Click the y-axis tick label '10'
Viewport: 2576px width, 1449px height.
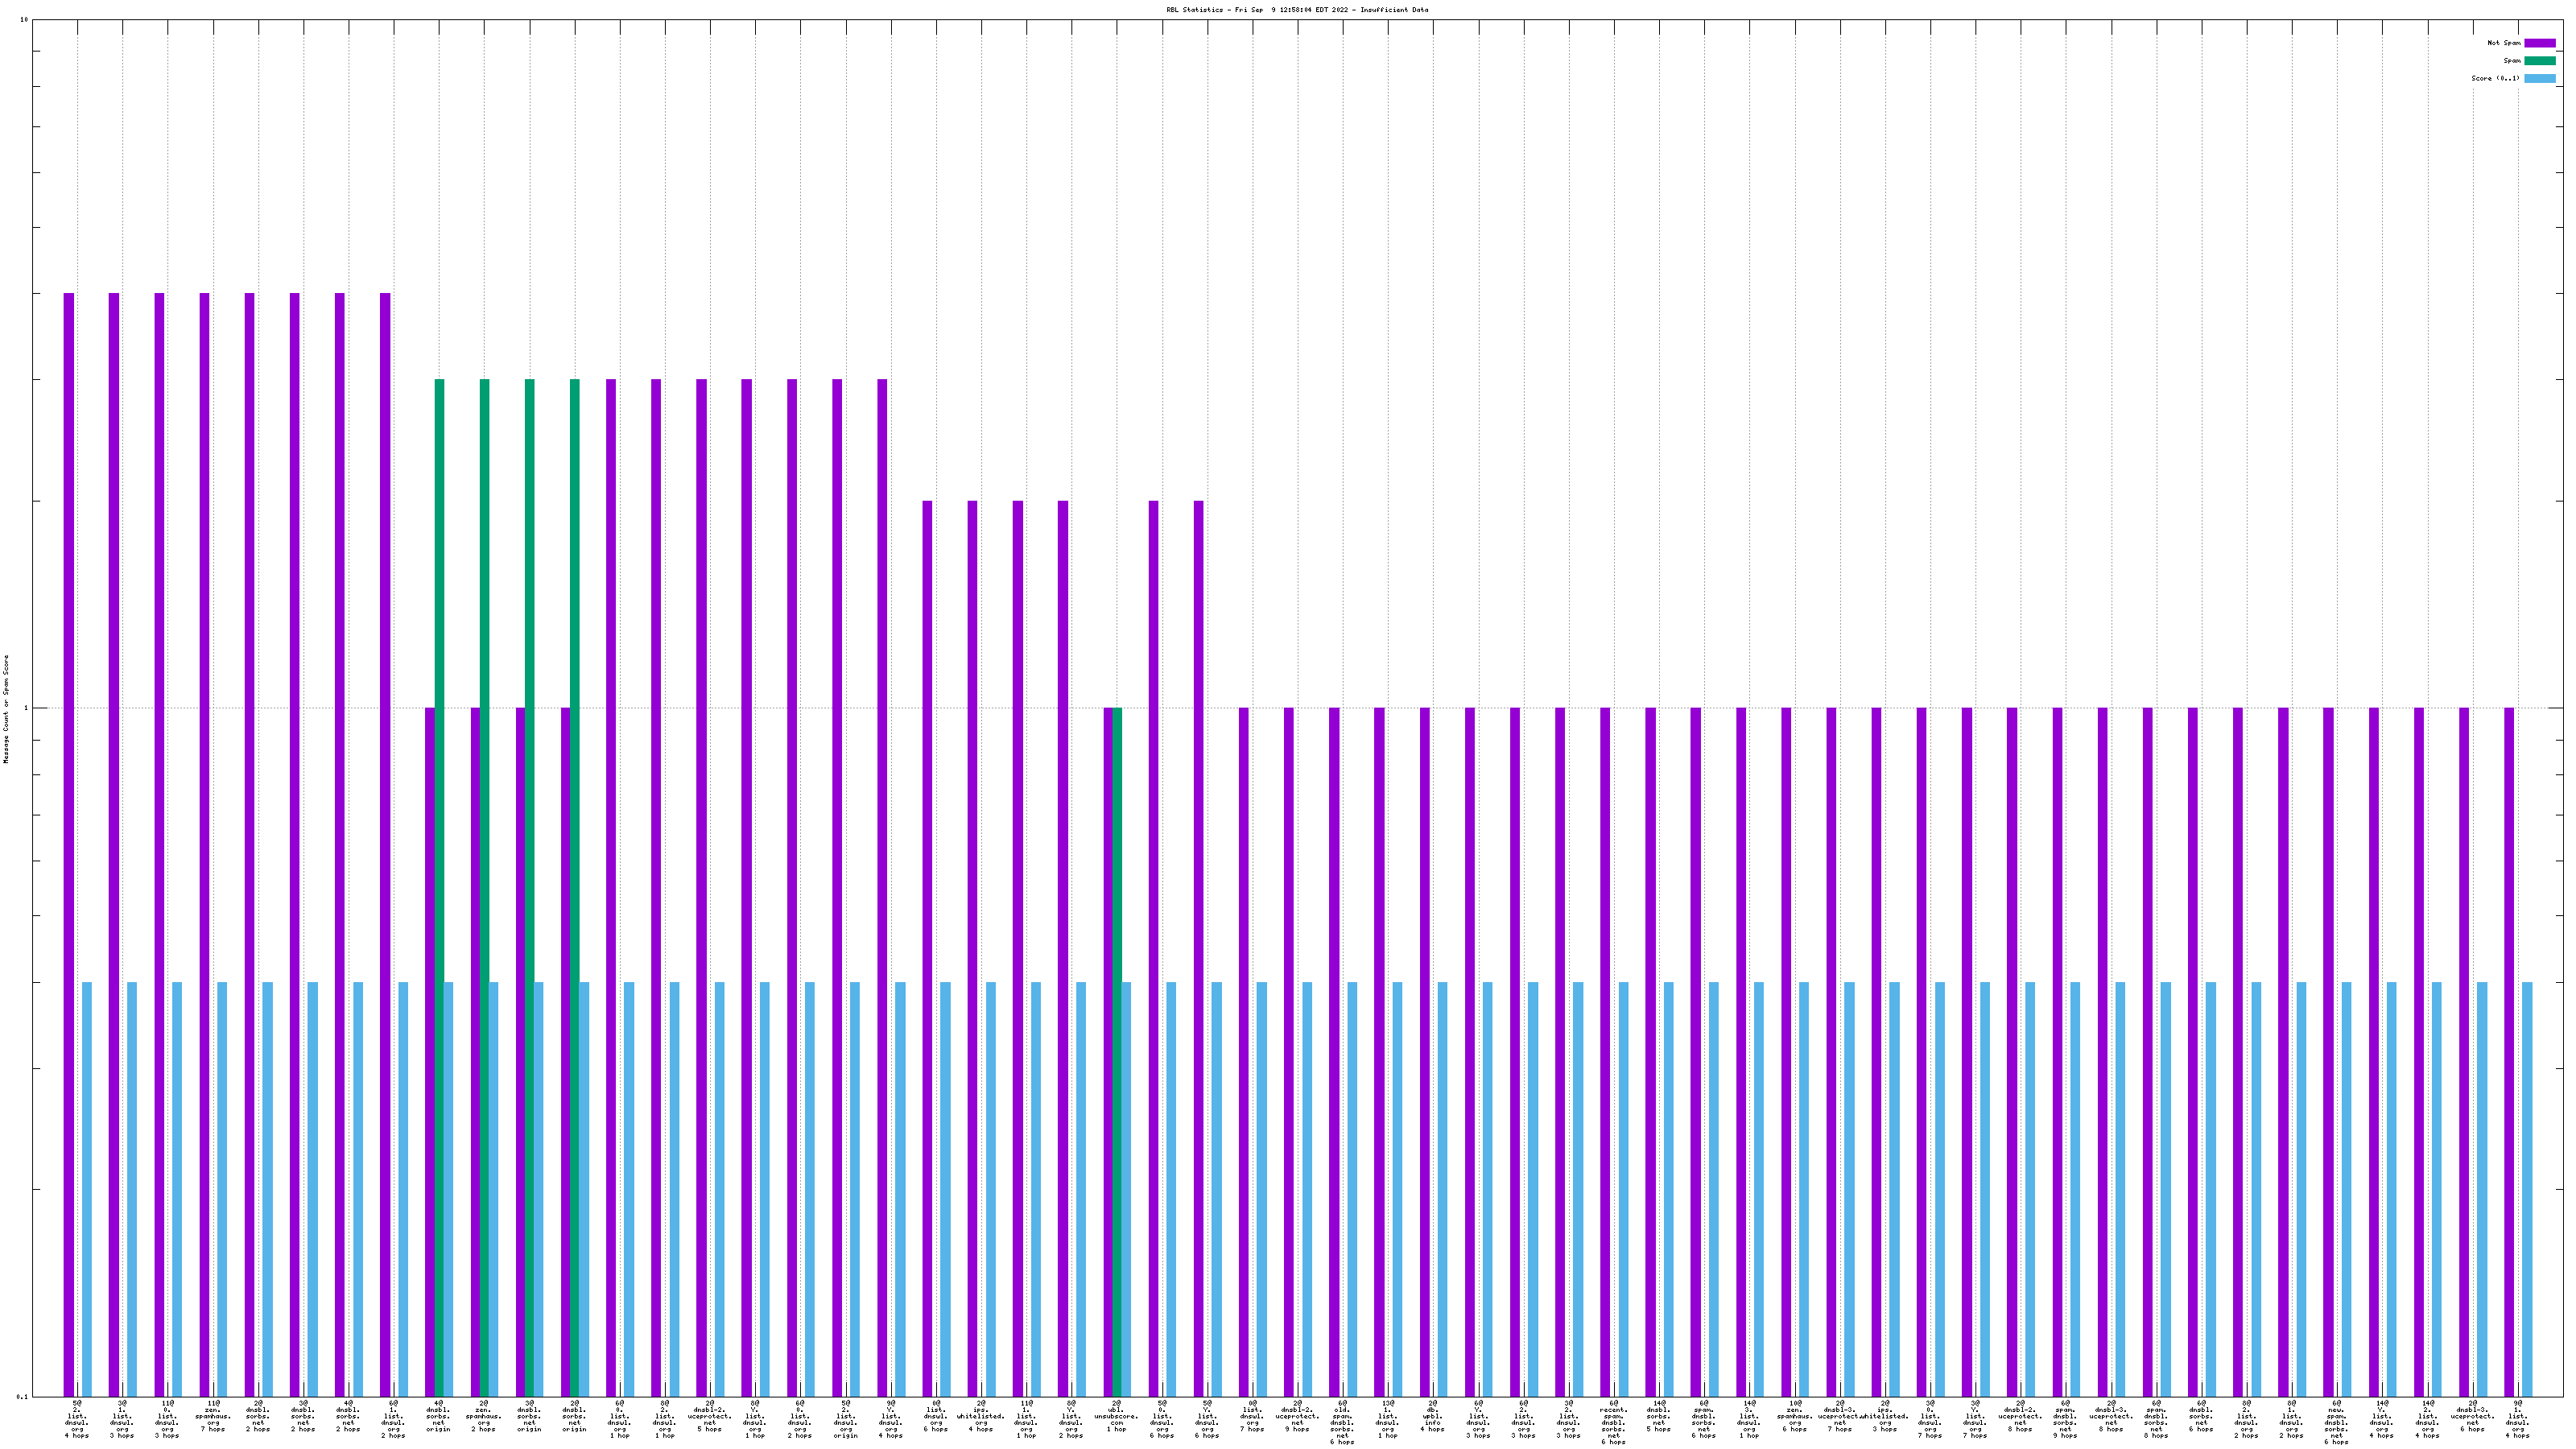[x=23, y=20]
